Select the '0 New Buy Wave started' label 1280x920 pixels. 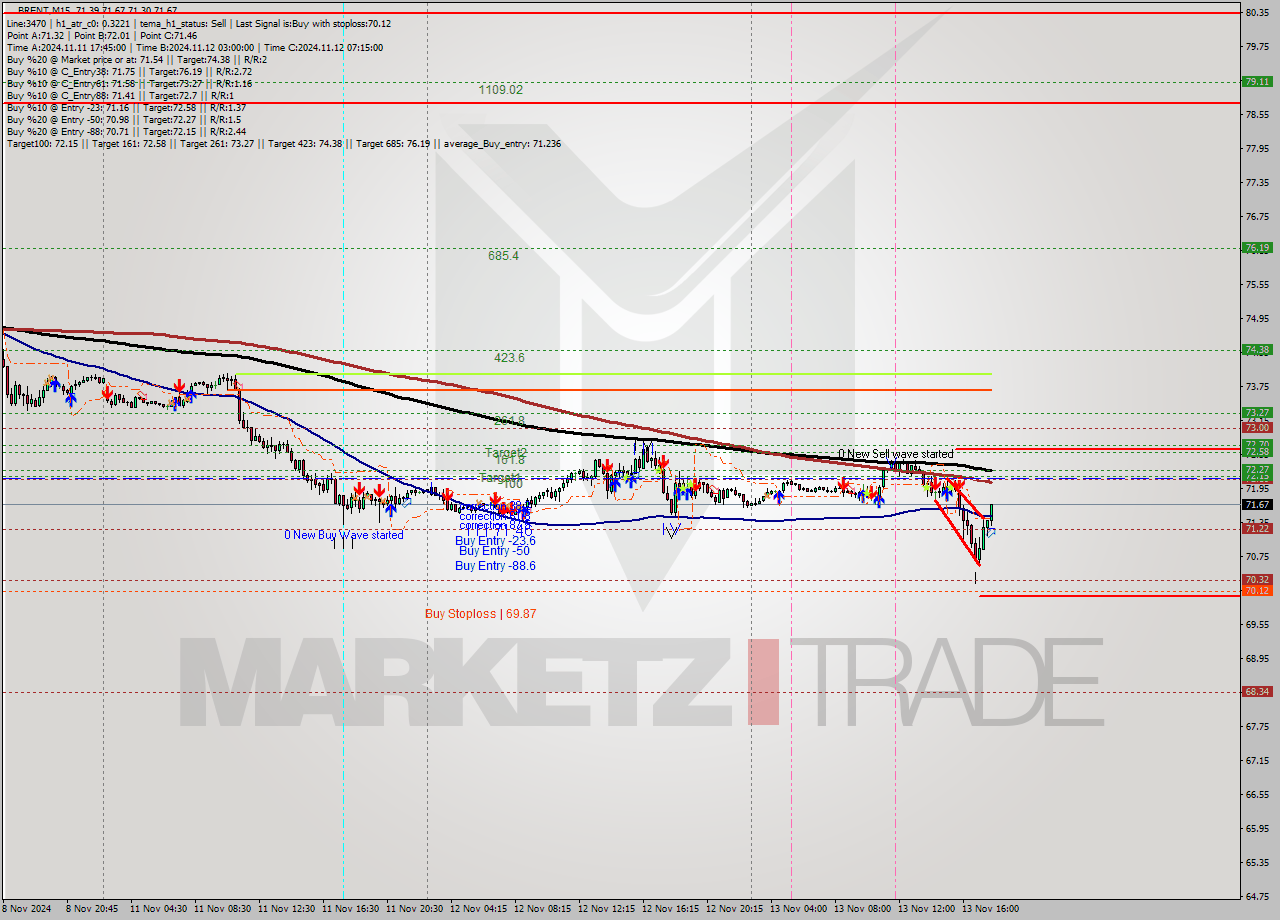point(344,535)
